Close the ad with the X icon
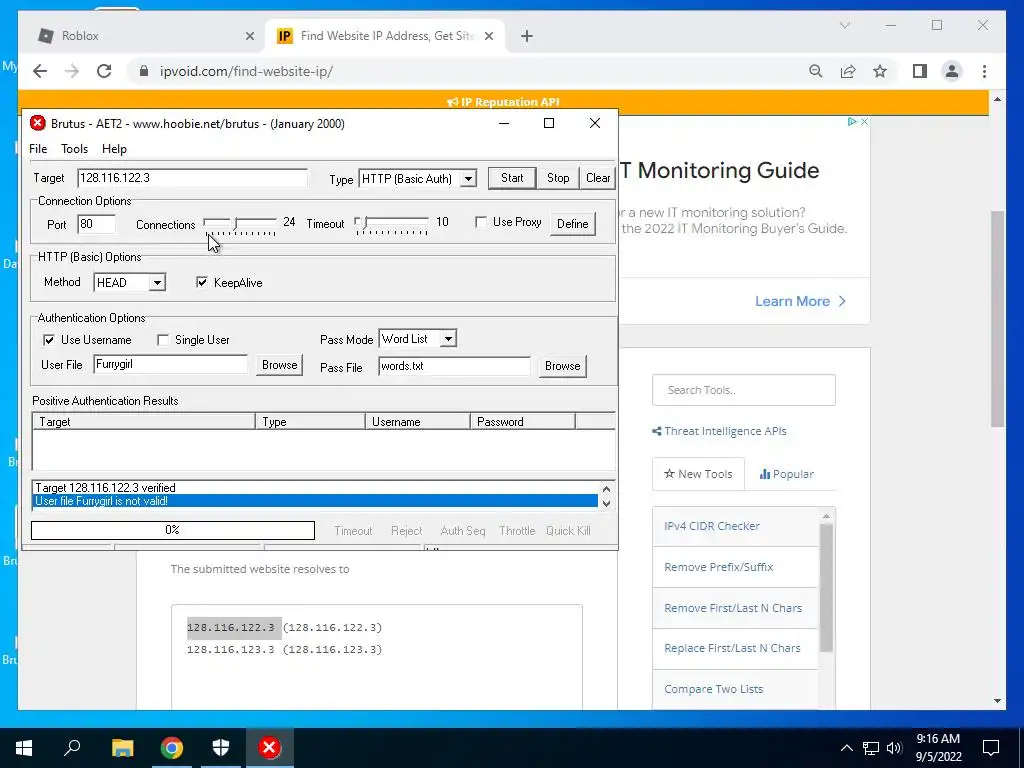The image size is (1024, 768). point(864,121)
